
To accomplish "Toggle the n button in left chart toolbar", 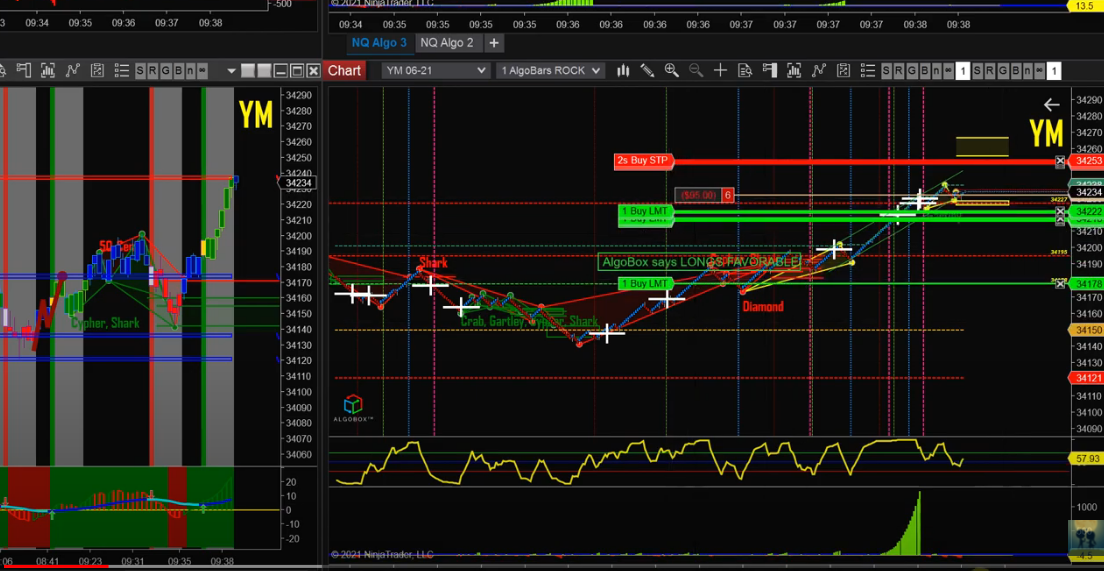I will pos(189,70).
